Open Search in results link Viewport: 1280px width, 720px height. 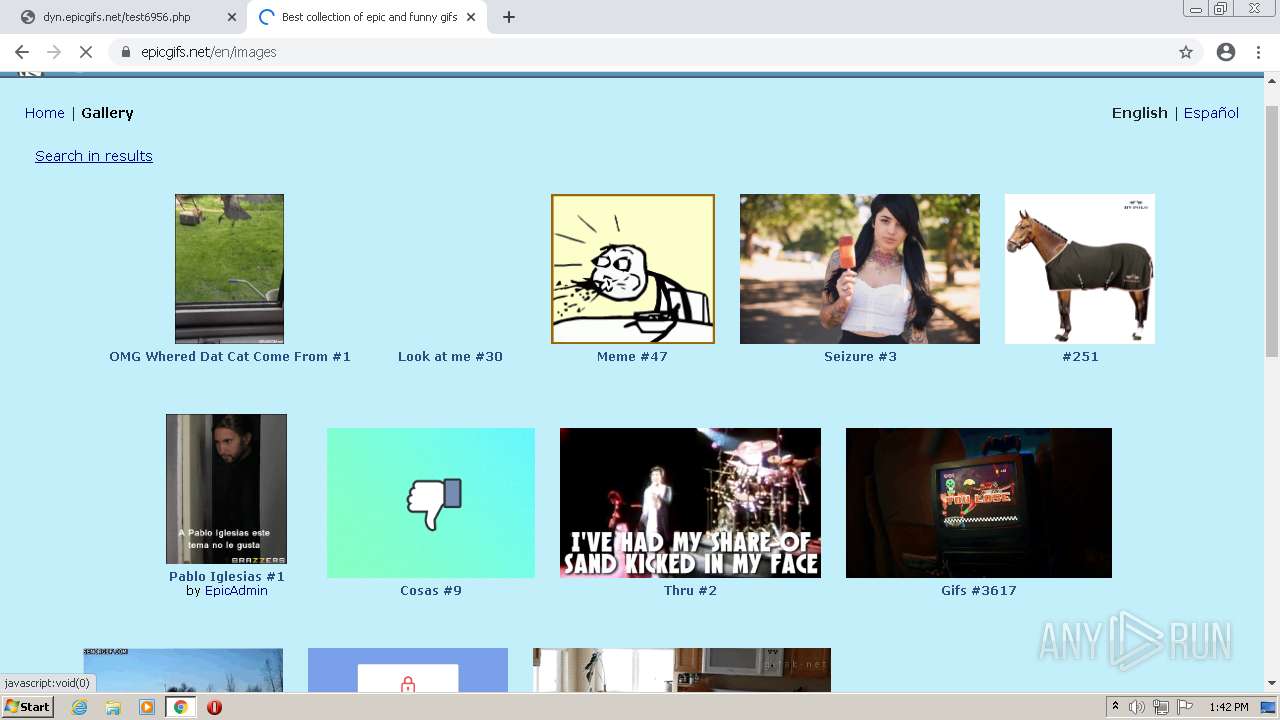coord(94,156)
